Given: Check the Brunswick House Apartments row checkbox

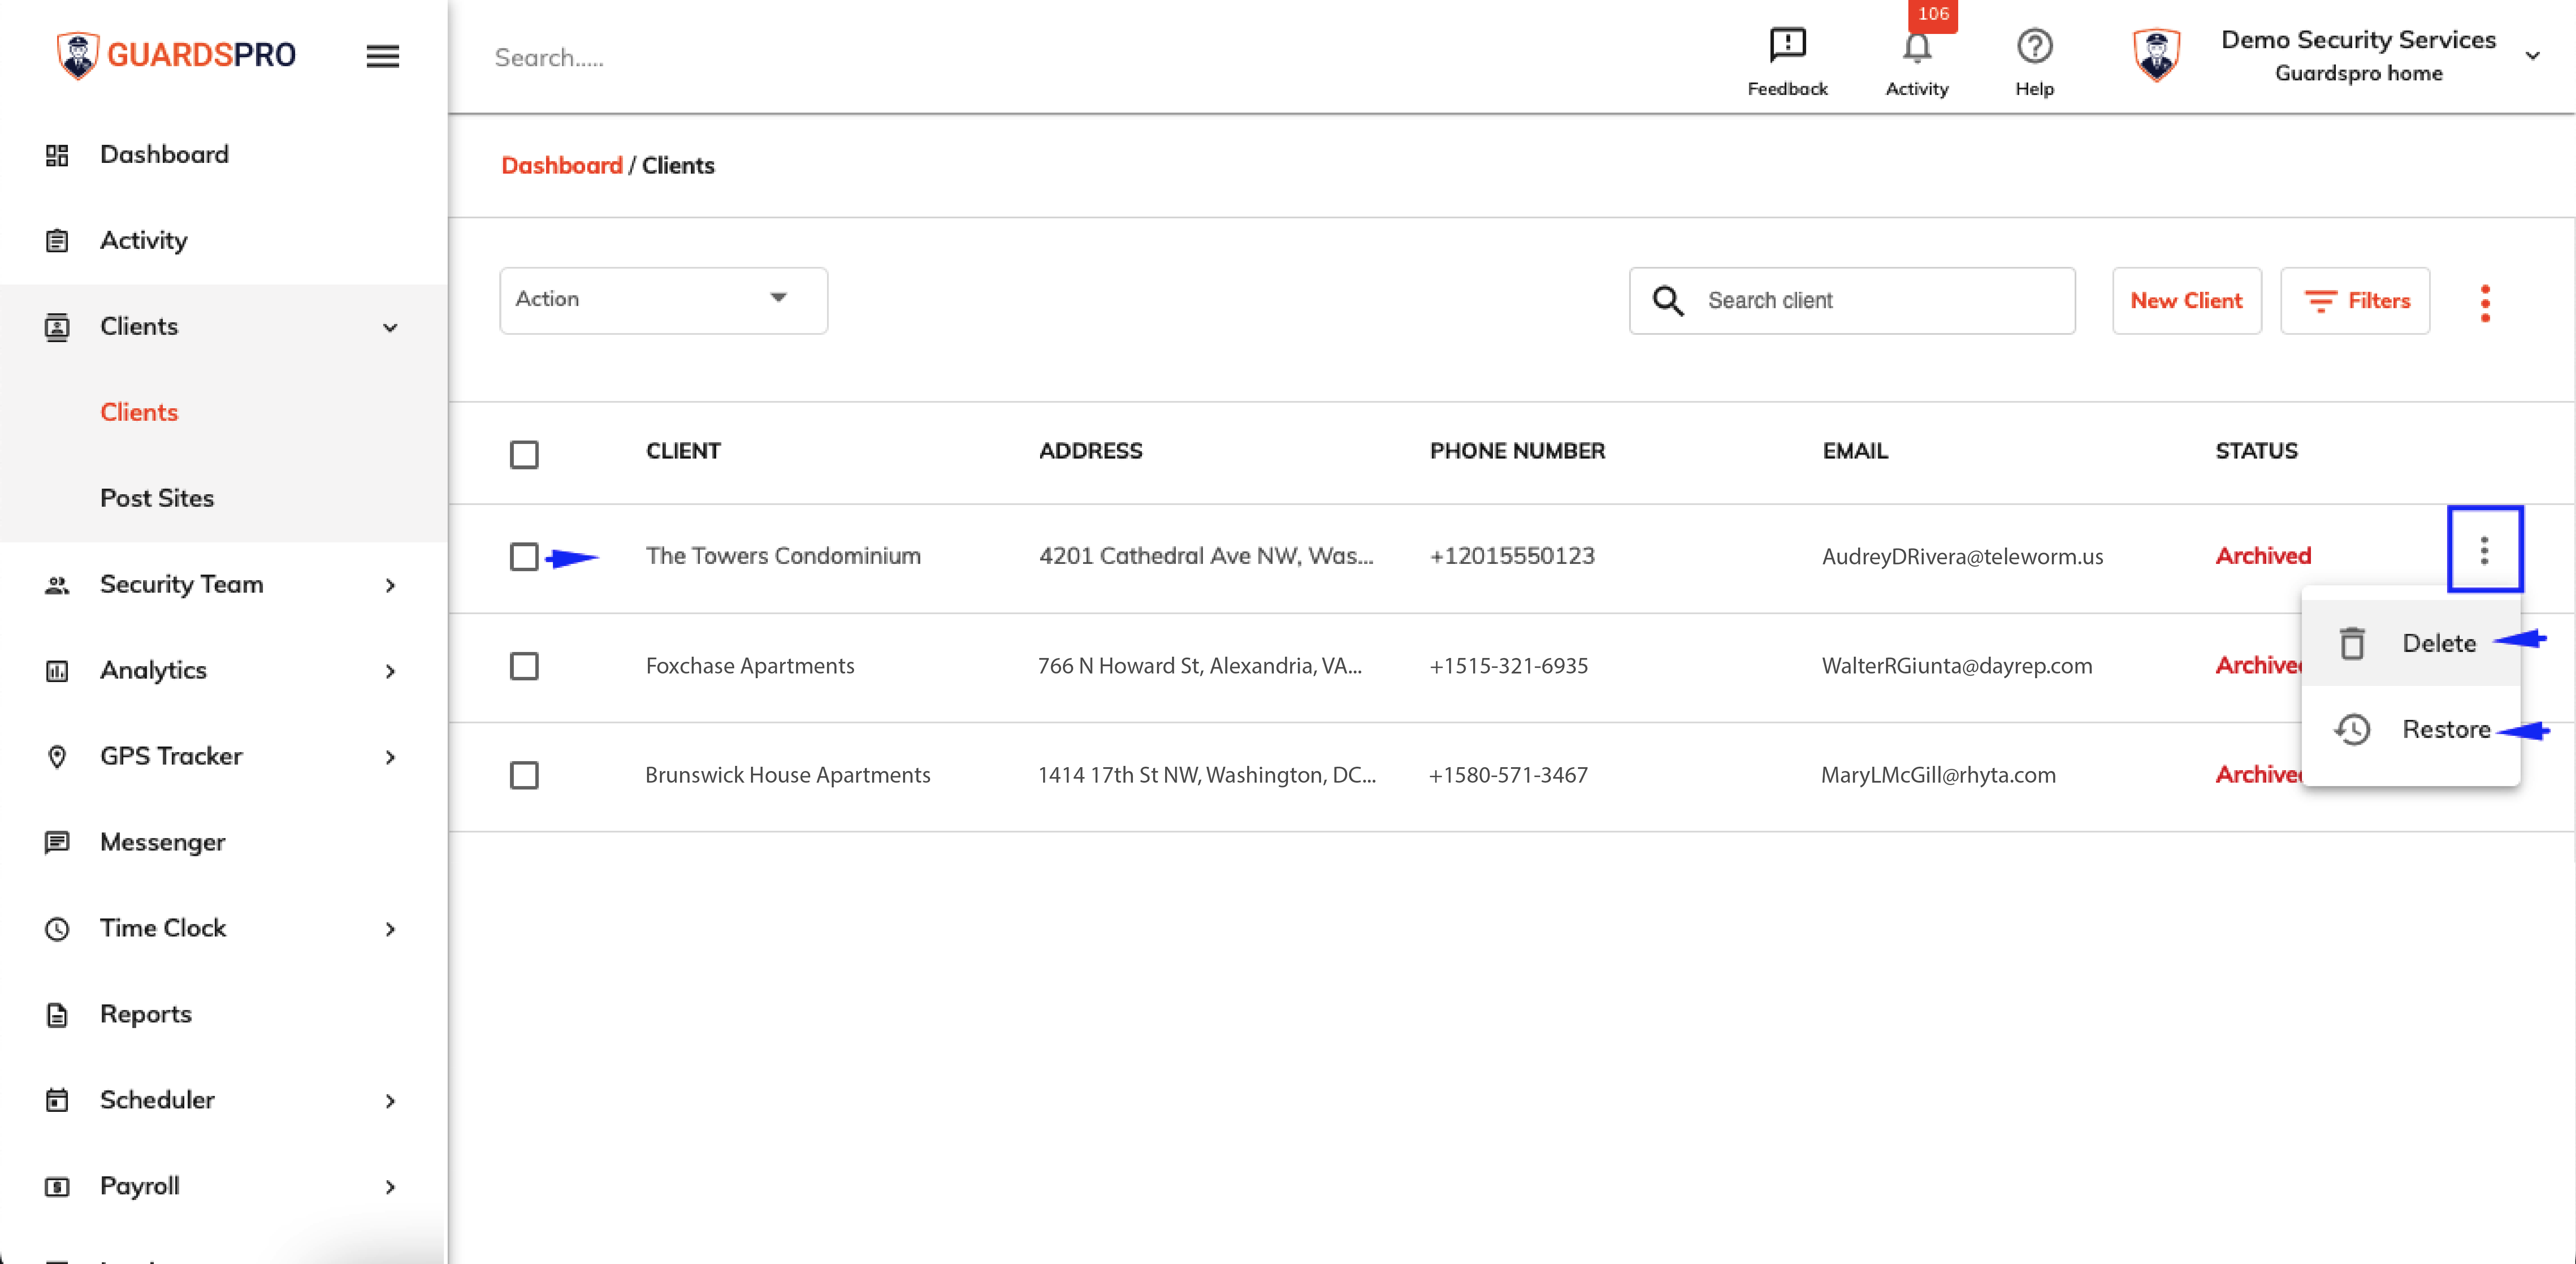Looking at the screenshot, I should pyautogui.click(x=524, y=775).
